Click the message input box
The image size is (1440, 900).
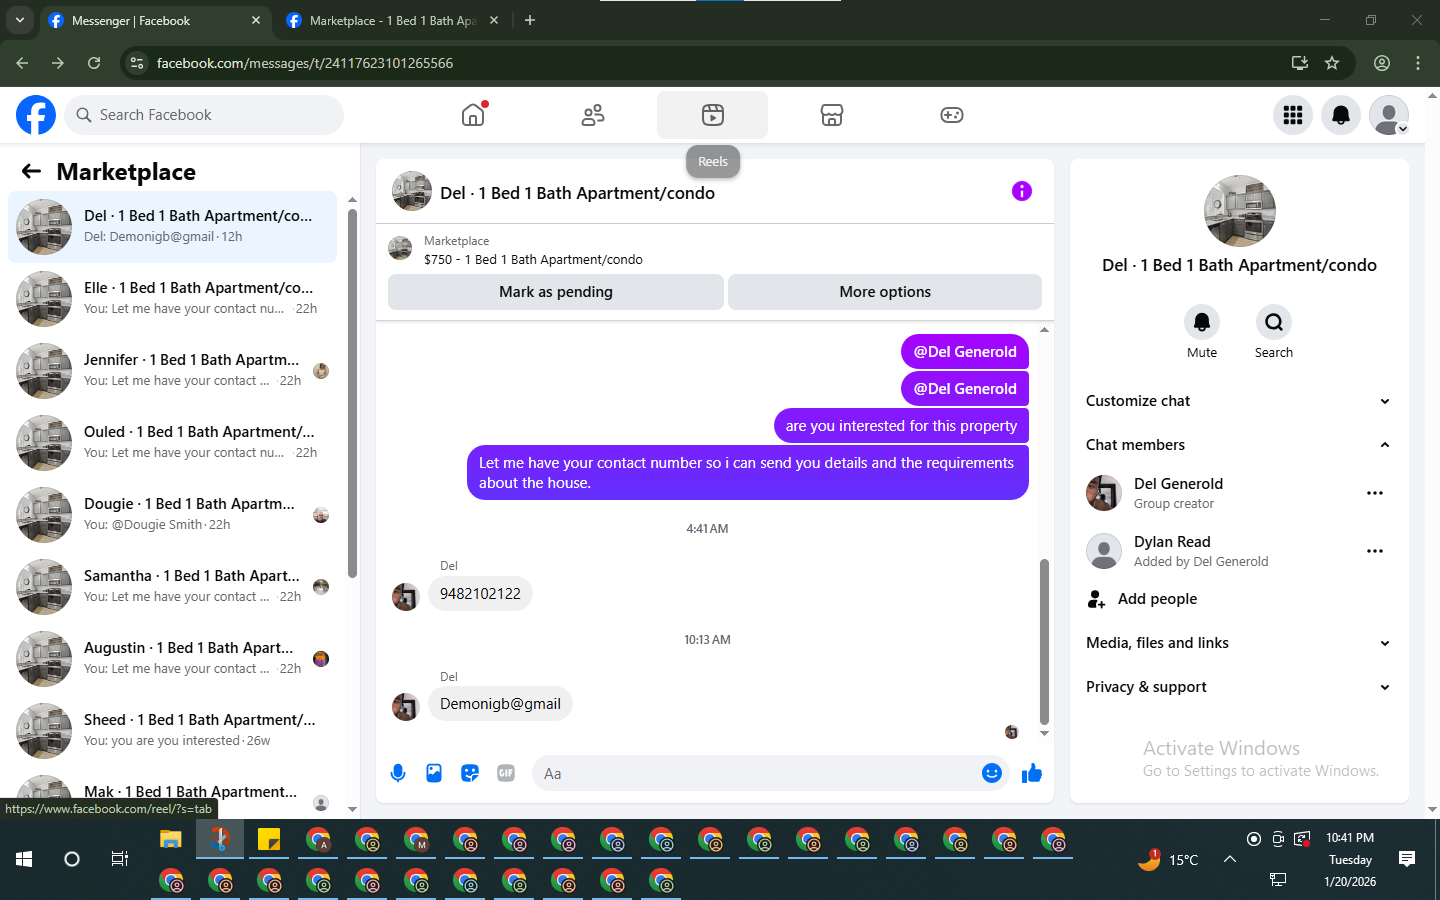755,773
